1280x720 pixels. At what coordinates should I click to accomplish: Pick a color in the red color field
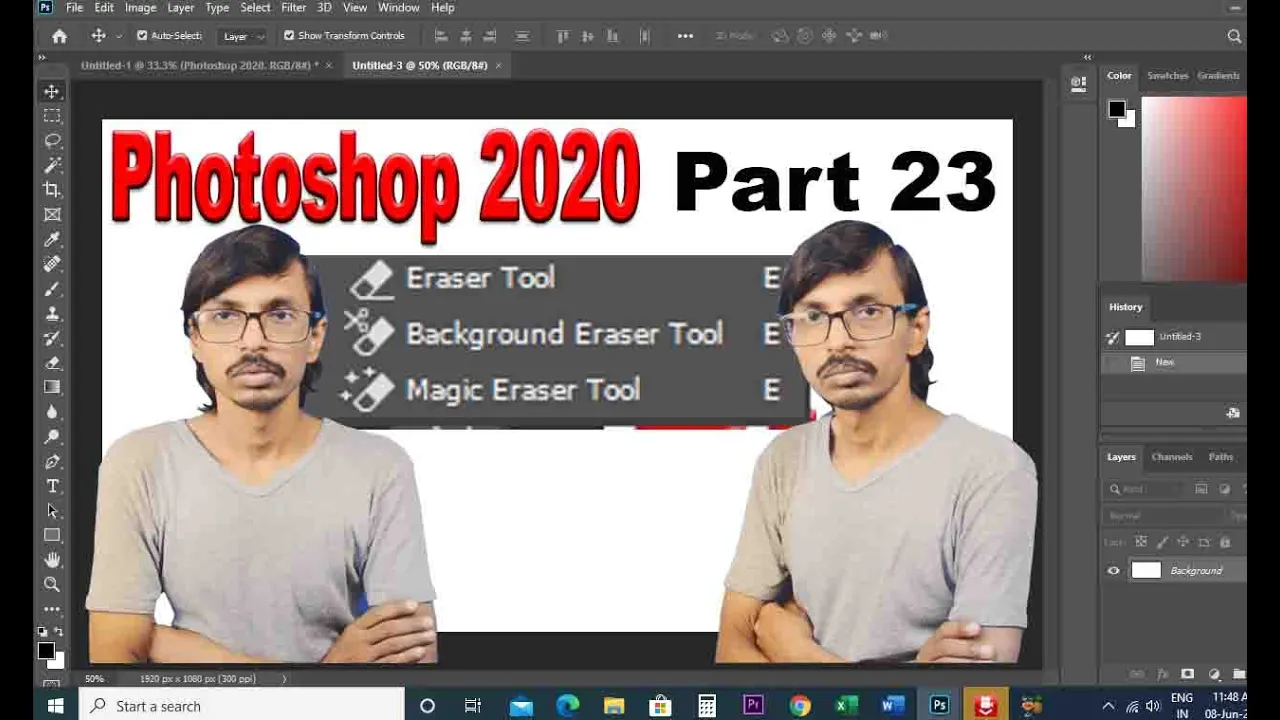(1194, 189)
